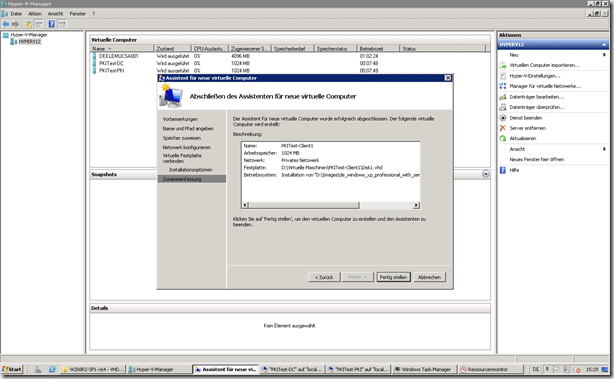Sort by the Status column header
Image resolution: width=614 pixels, height=379 pixels.
(x=442, y=49)
